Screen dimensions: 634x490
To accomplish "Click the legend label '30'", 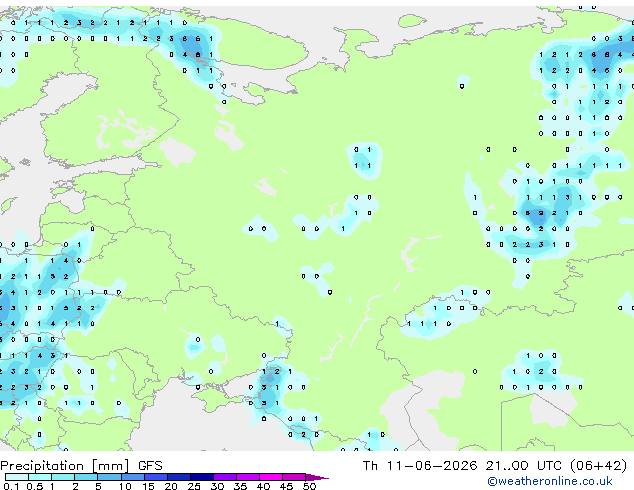I will pos(217,486).
